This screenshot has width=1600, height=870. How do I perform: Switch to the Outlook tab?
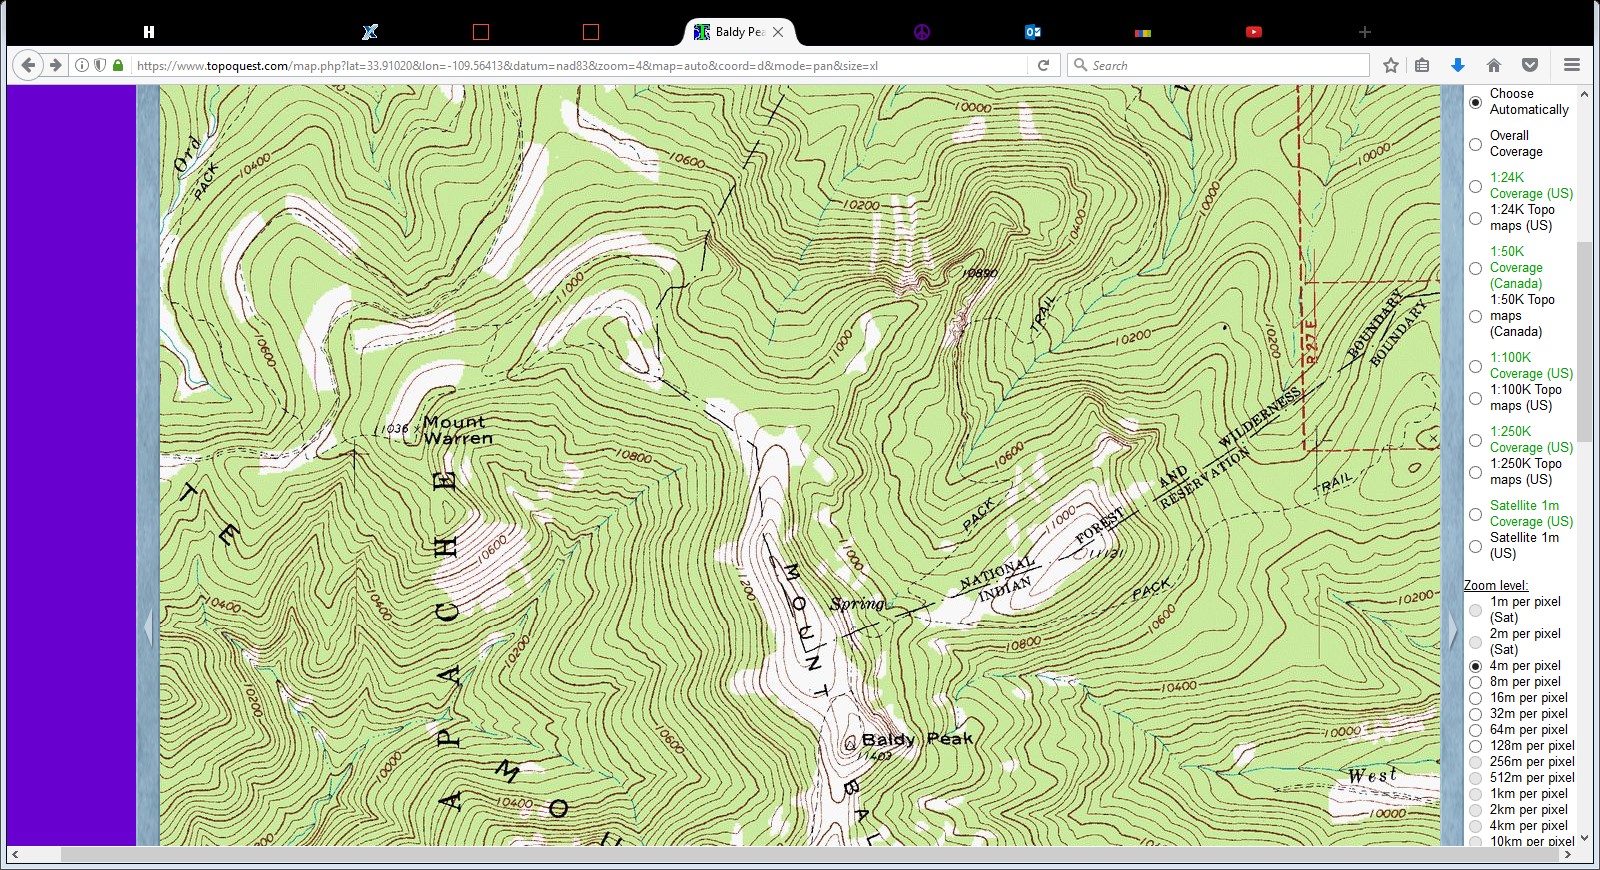[1033, 32]
